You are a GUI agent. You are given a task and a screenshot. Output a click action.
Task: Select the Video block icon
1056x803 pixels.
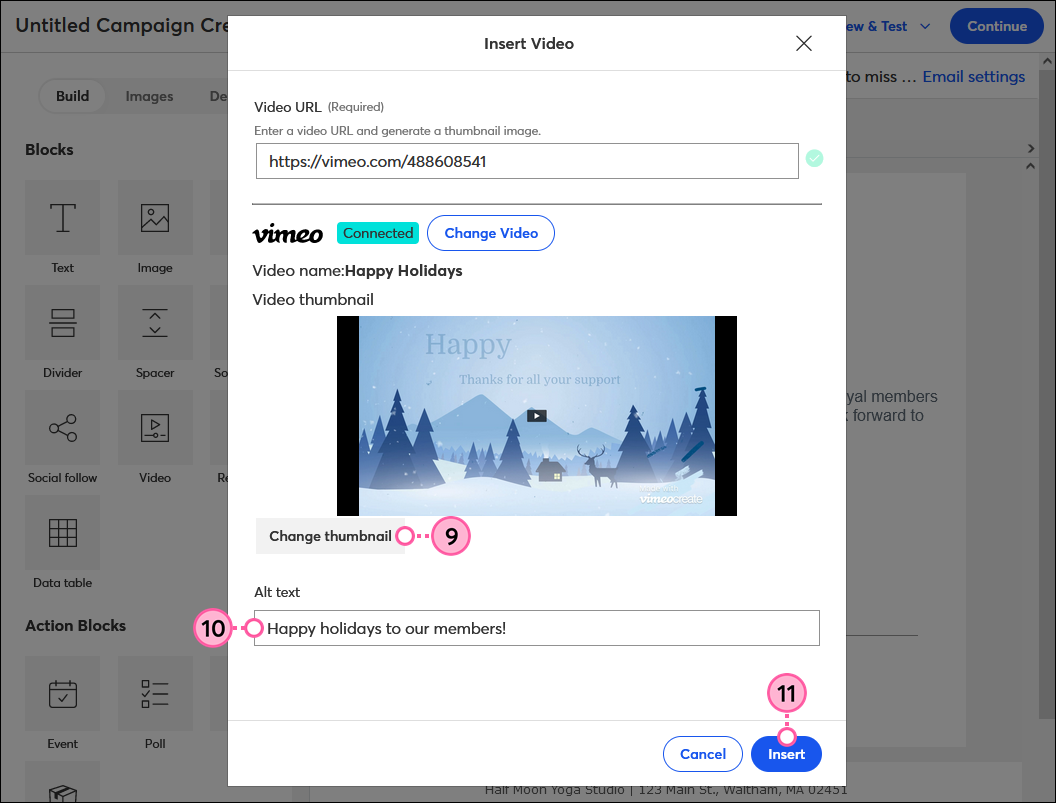point(155,428)
